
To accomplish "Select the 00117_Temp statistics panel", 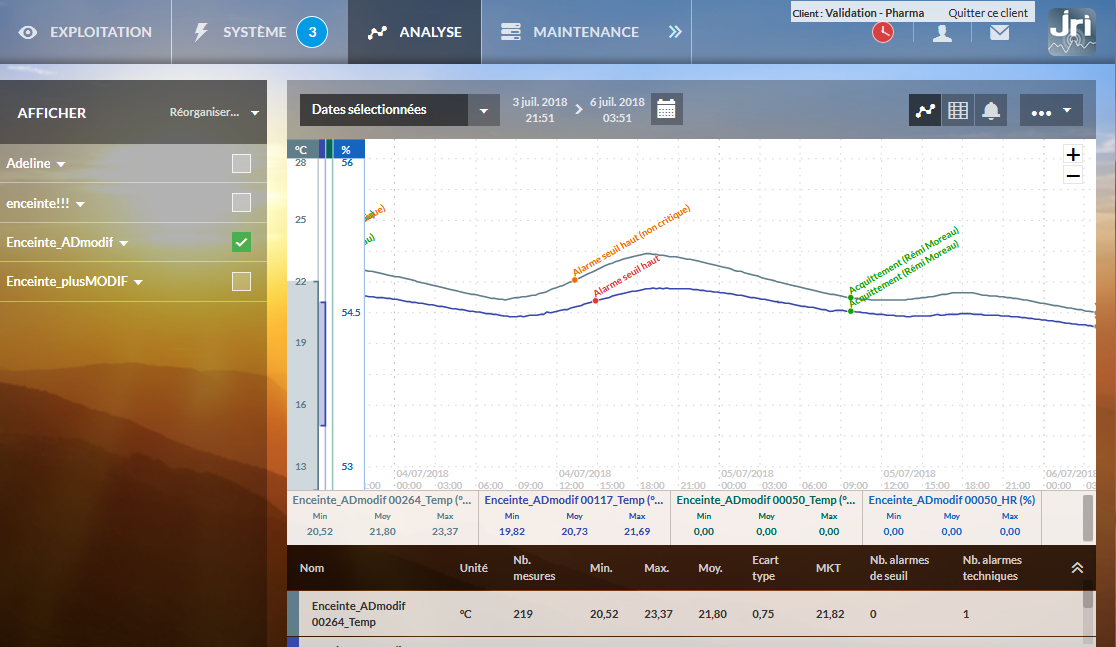I will tap(574, 517).
